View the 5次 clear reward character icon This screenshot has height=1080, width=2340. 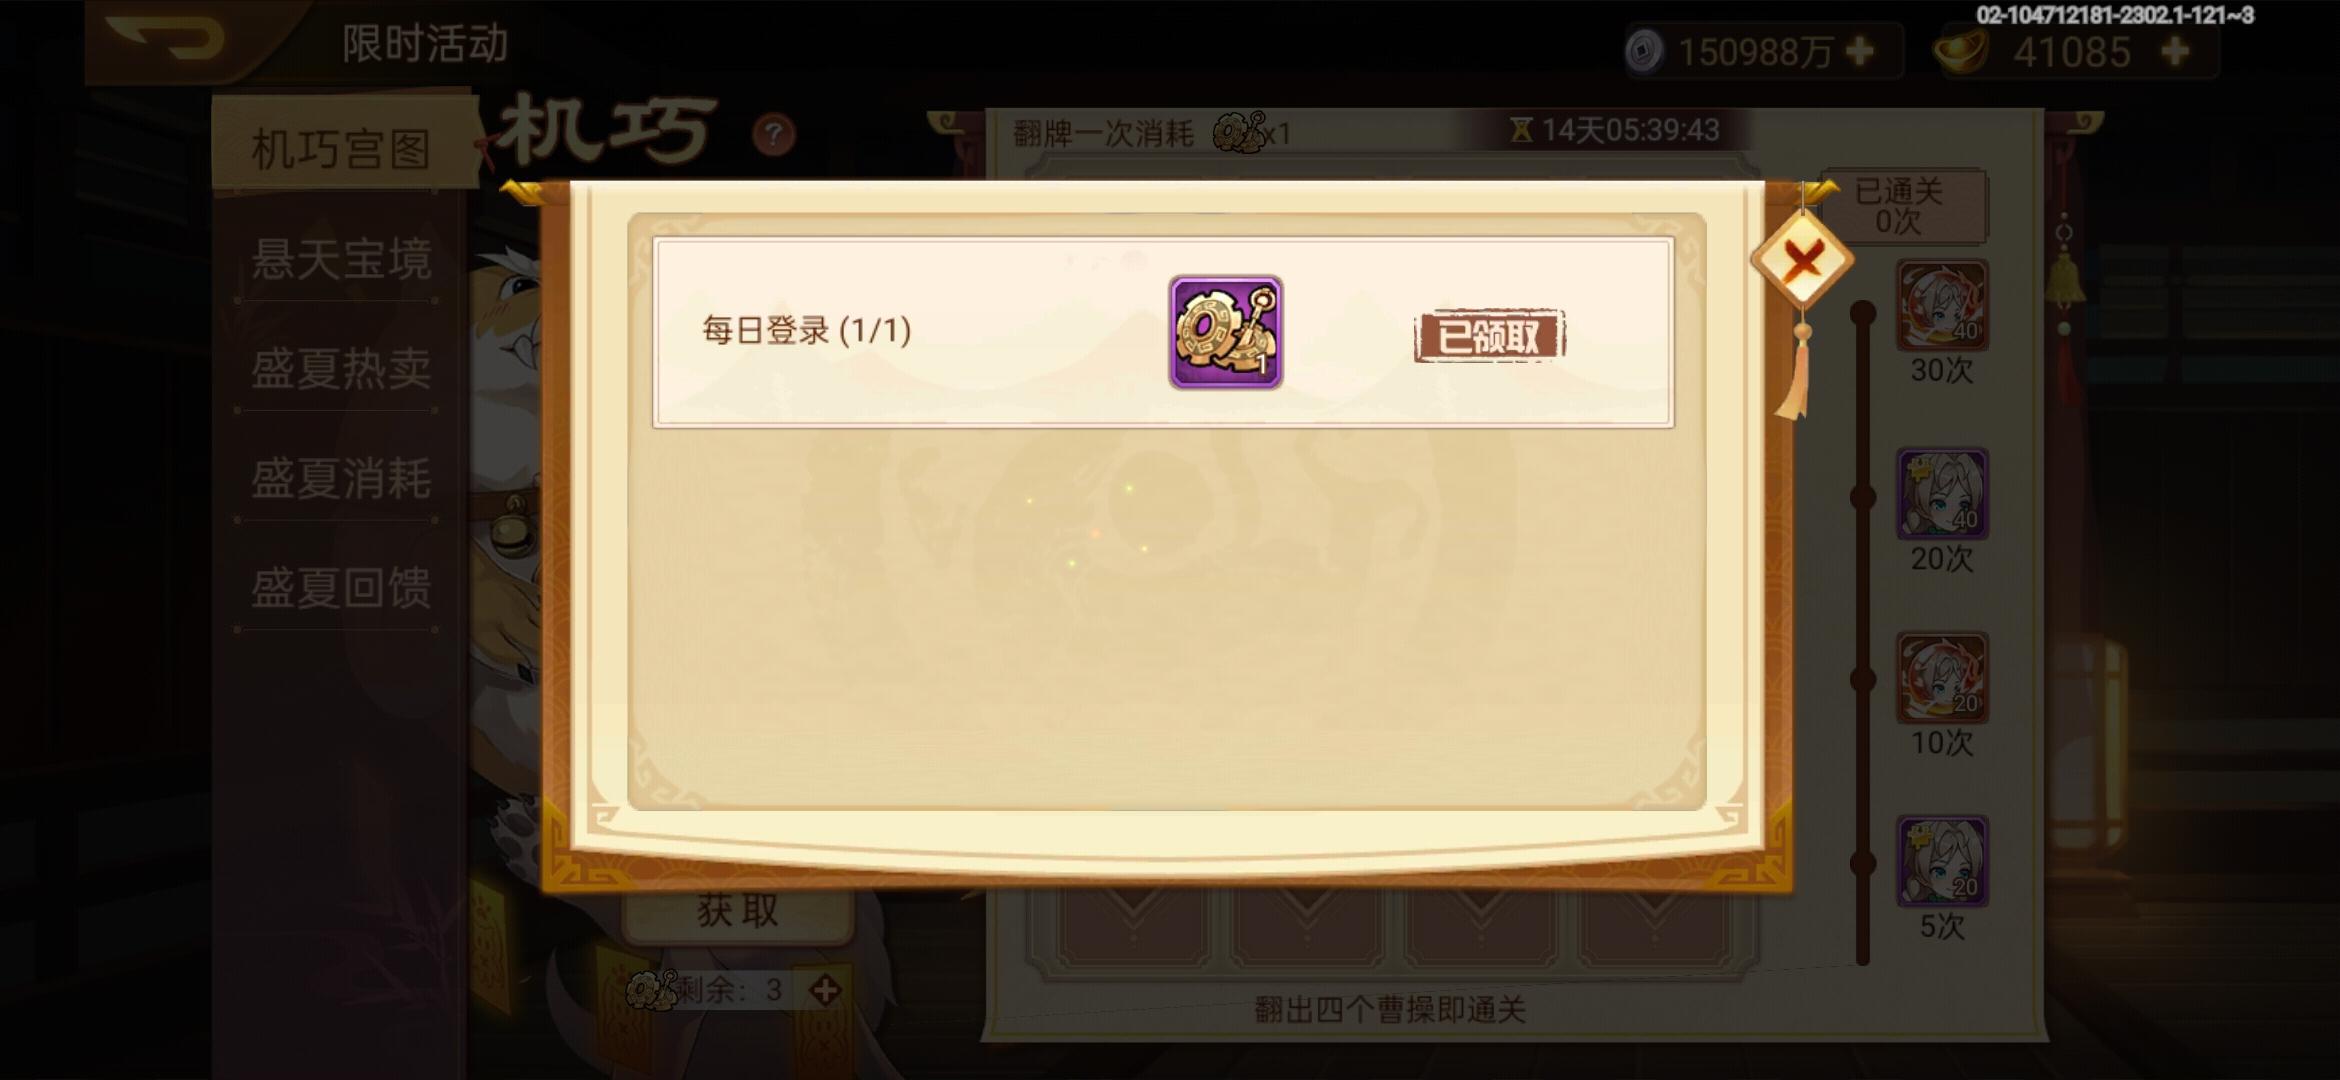1942,861
